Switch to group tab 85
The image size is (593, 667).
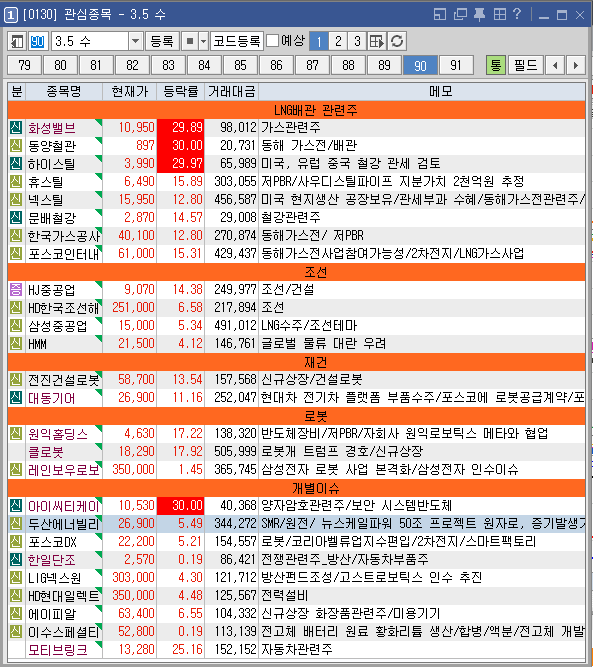[240, 65]
